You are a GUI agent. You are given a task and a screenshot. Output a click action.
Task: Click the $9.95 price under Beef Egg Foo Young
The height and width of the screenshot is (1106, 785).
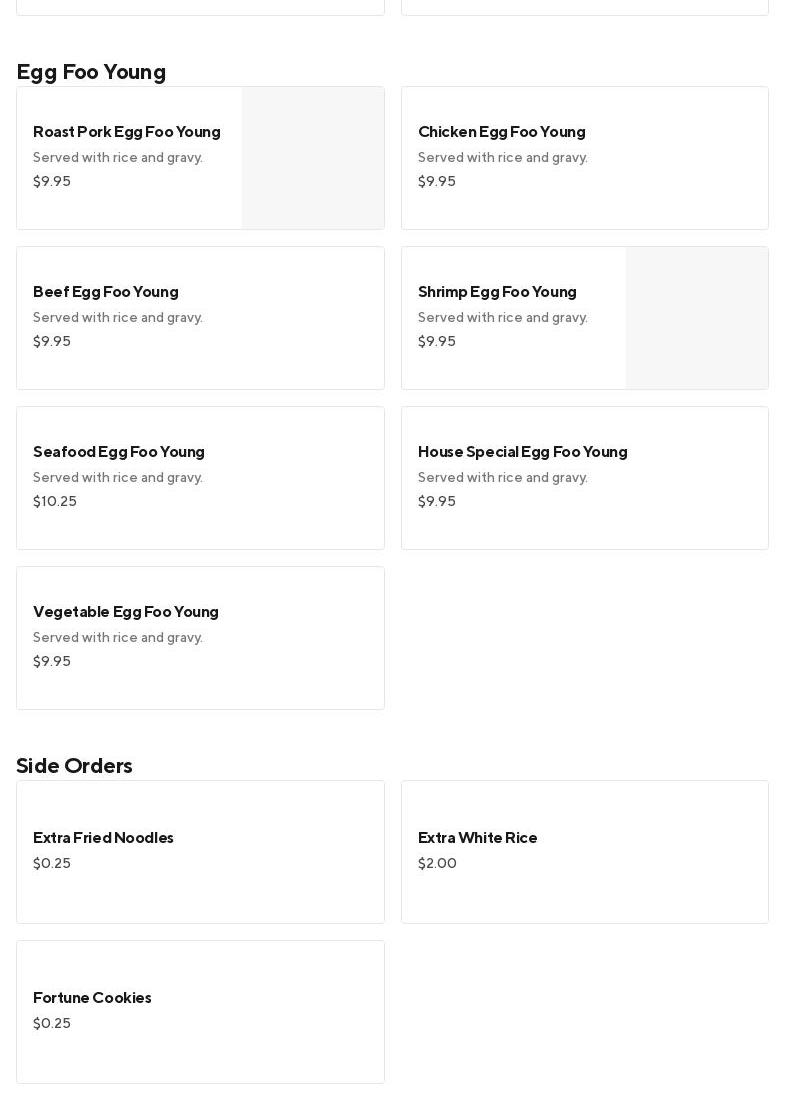coord(52,342)
